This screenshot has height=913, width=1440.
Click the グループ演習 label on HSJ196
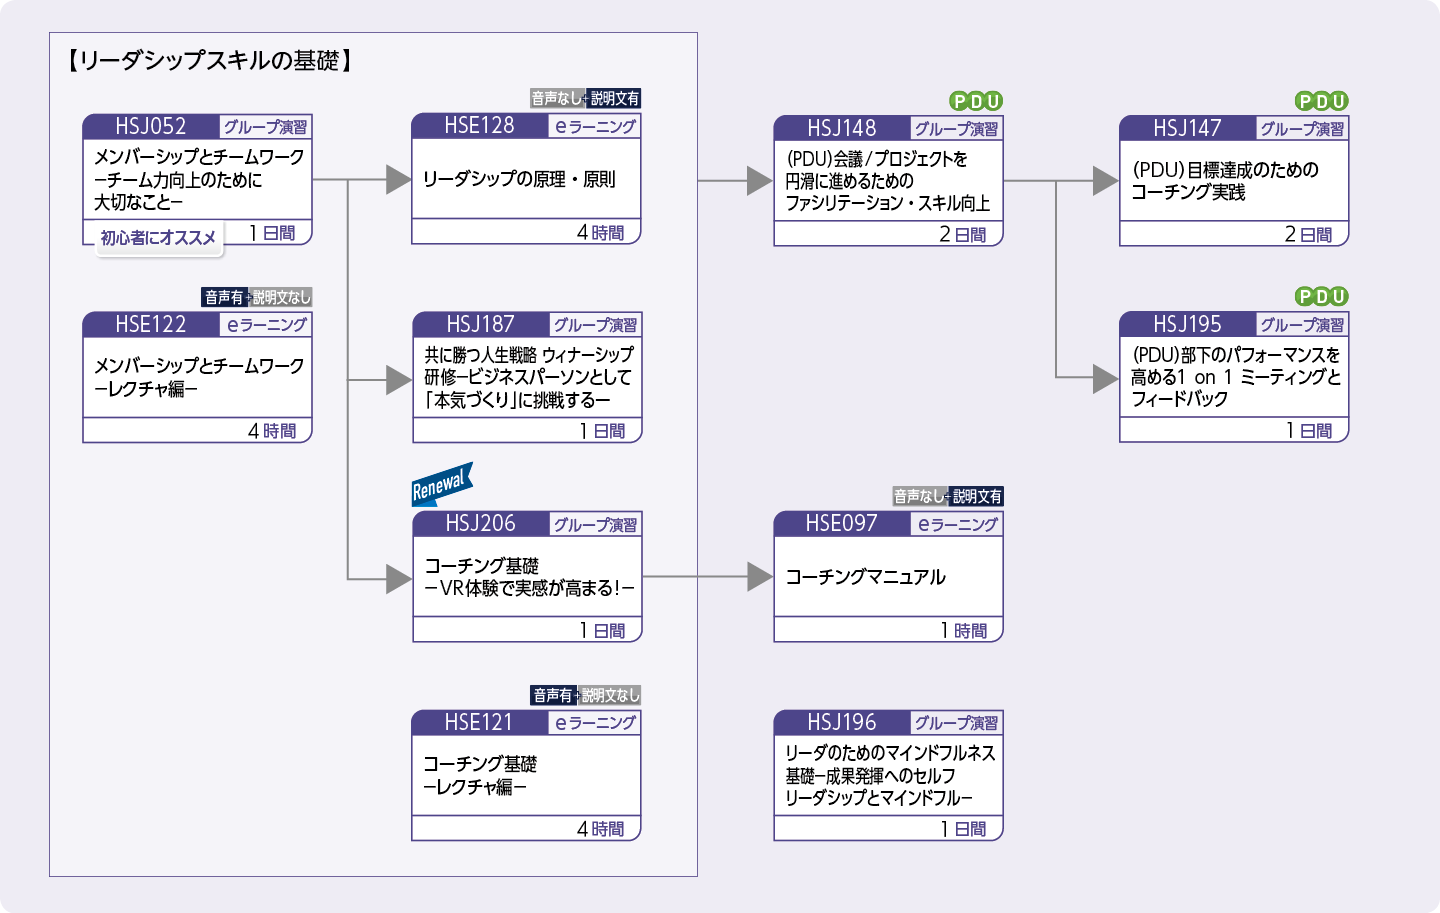coord(956,723)
